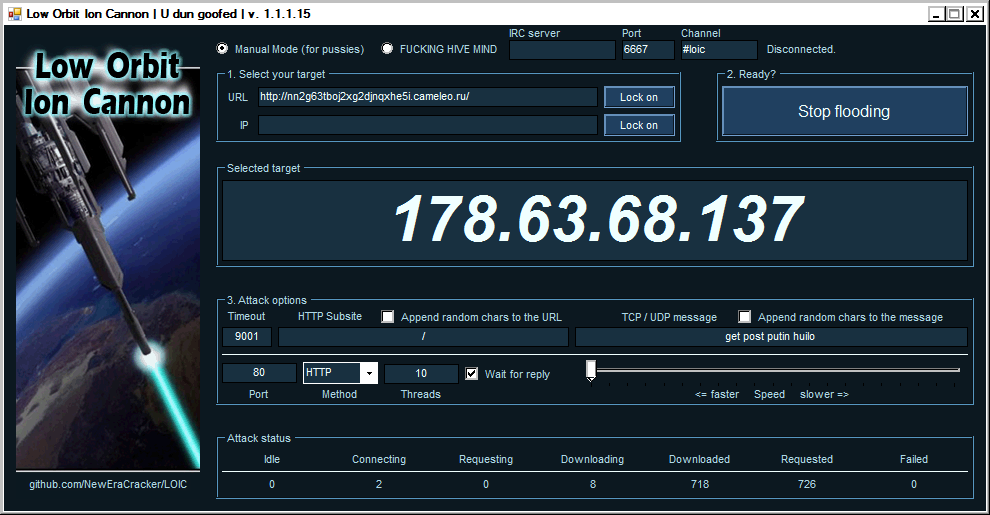
Task: Click the IRC server input field
Action: [562, 50]
